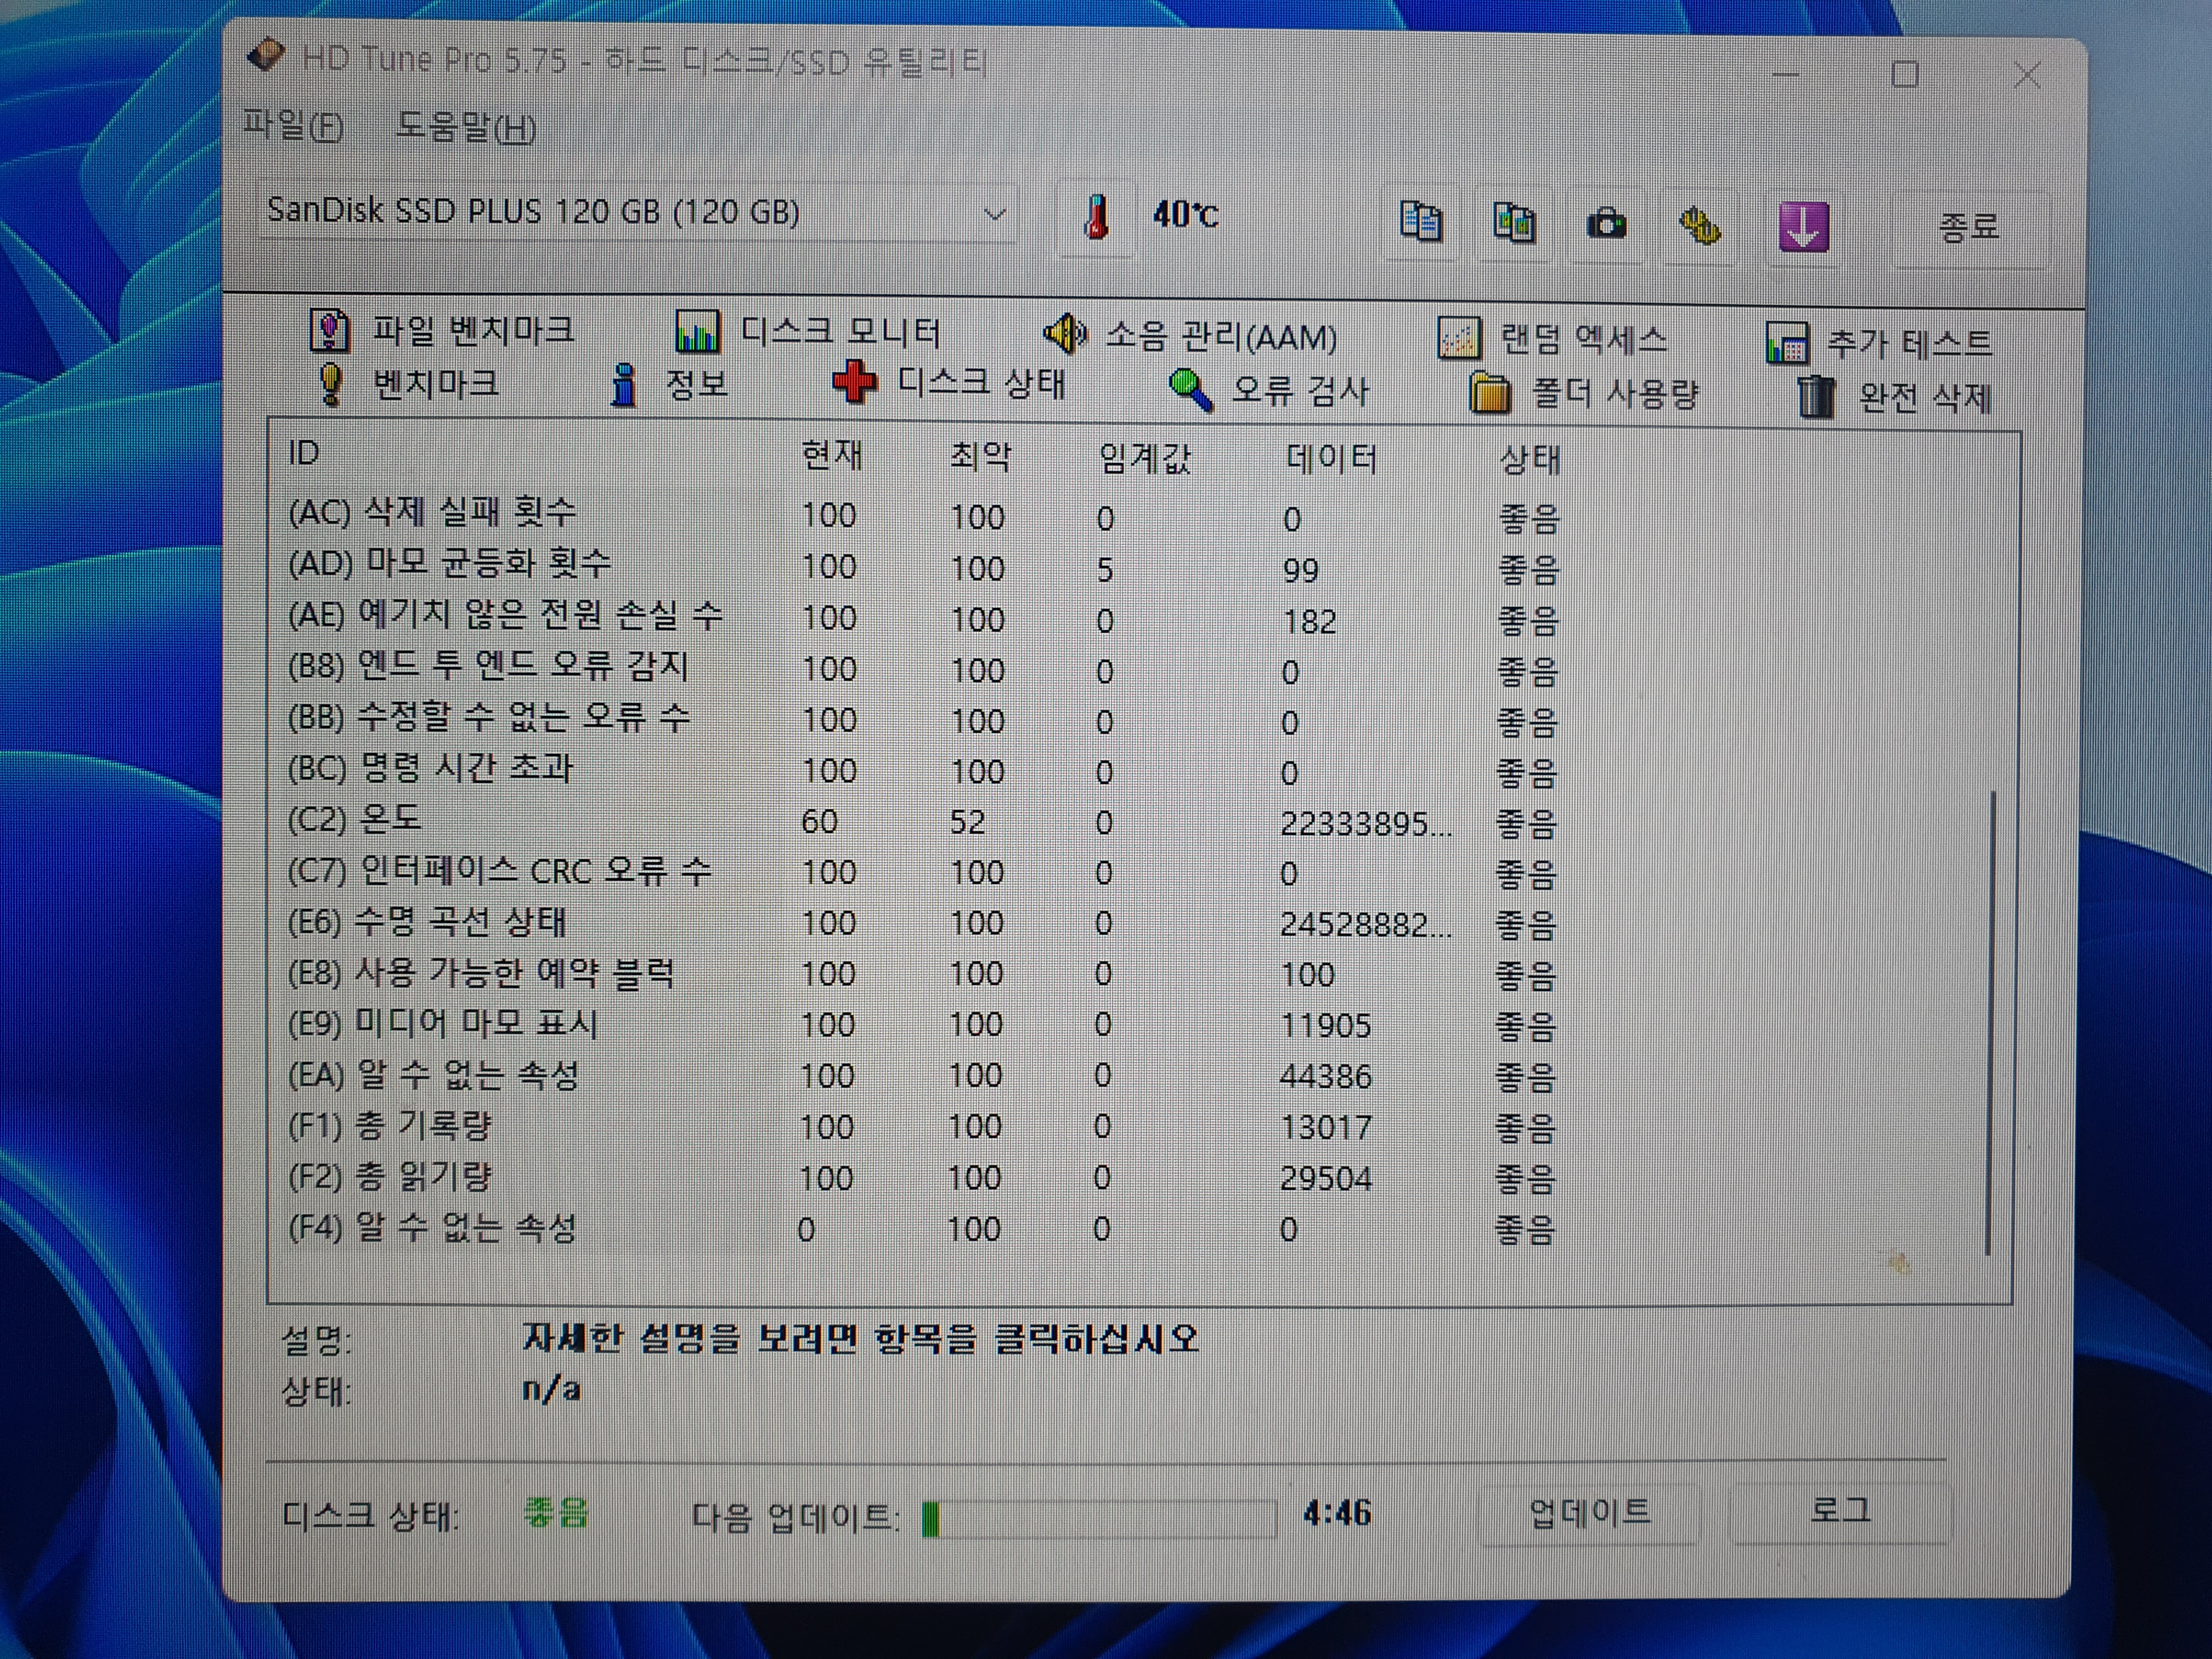Switch to the 벤치마크 tab
The image size is (2212, 1659).
[x=407, y=384]
